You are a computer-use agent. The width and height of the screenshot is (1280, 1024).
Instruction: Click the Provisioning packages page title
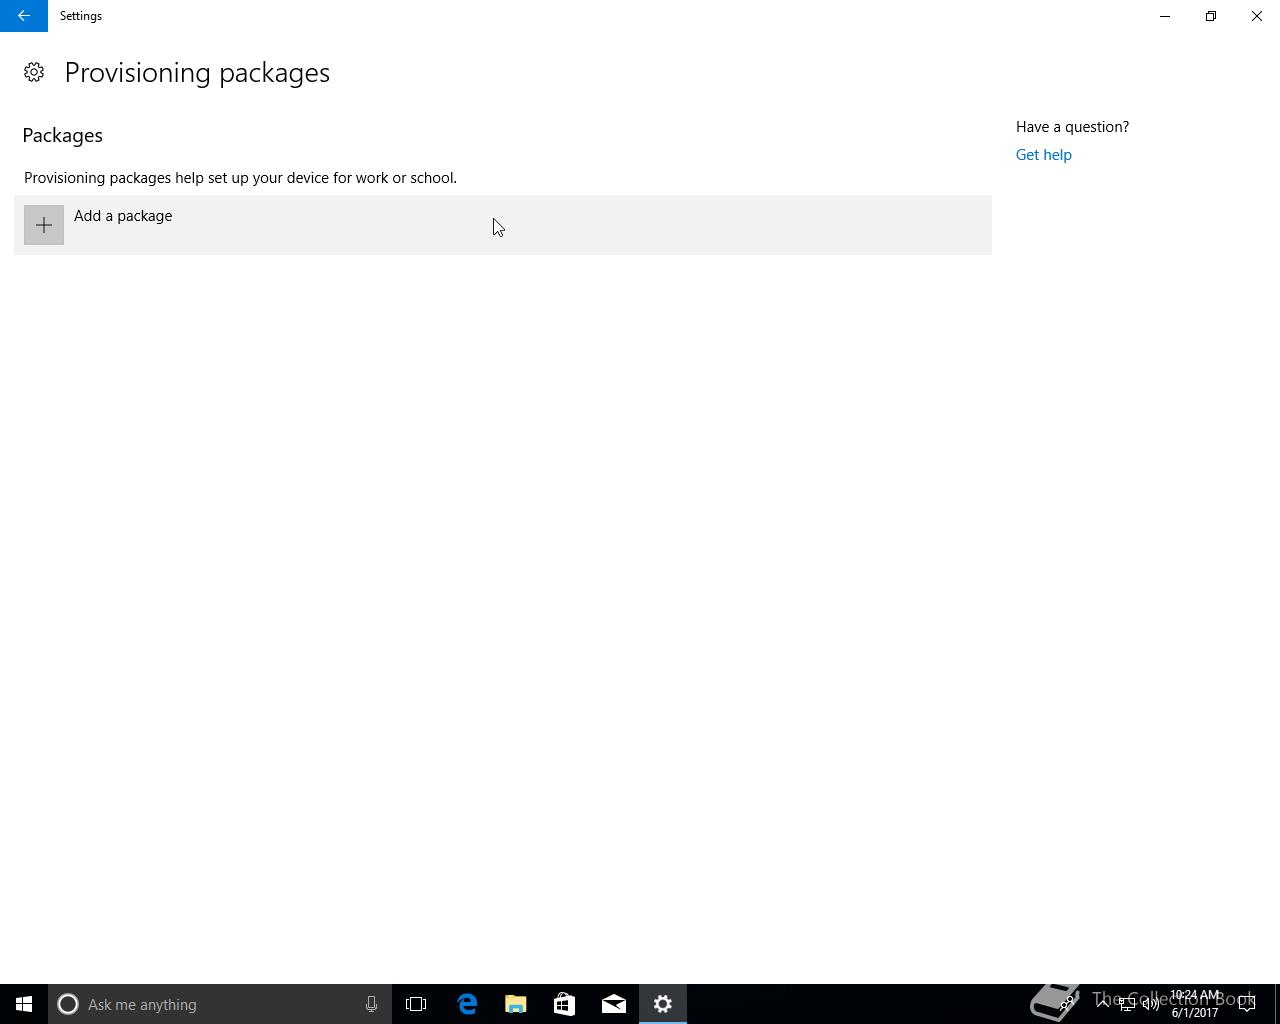click(x=197, y=73)
